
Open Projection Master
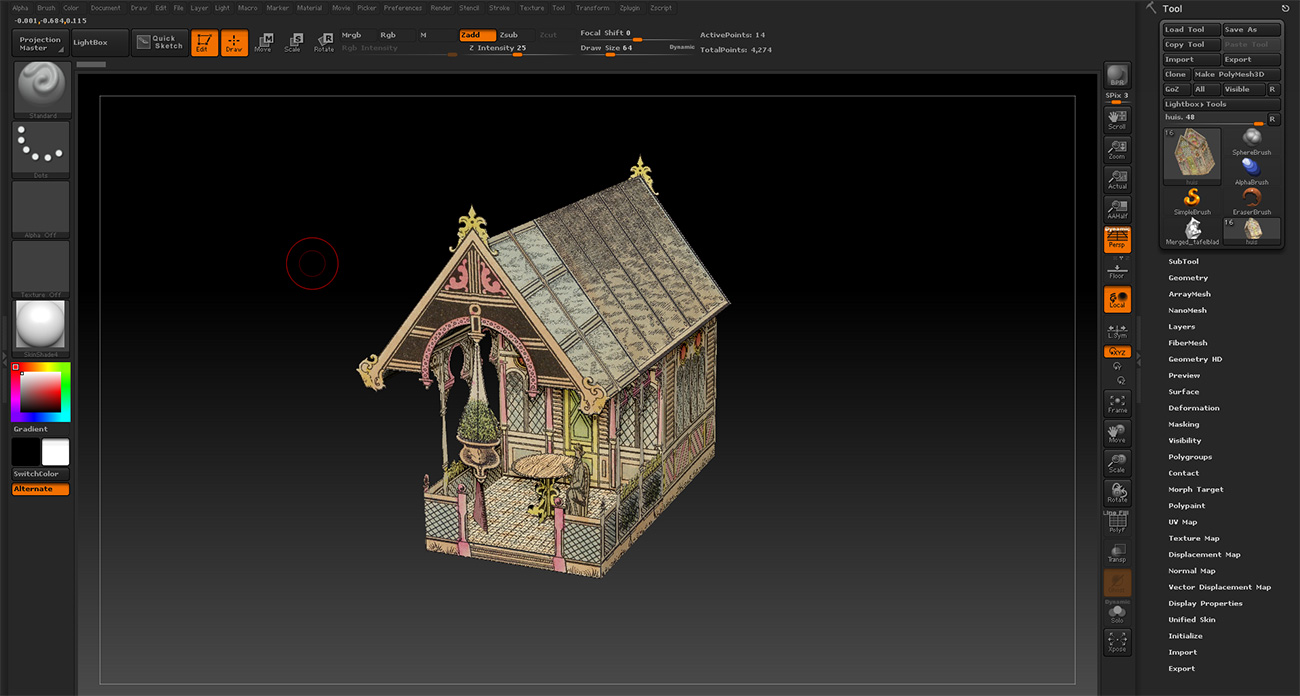(x=40, y=43)
